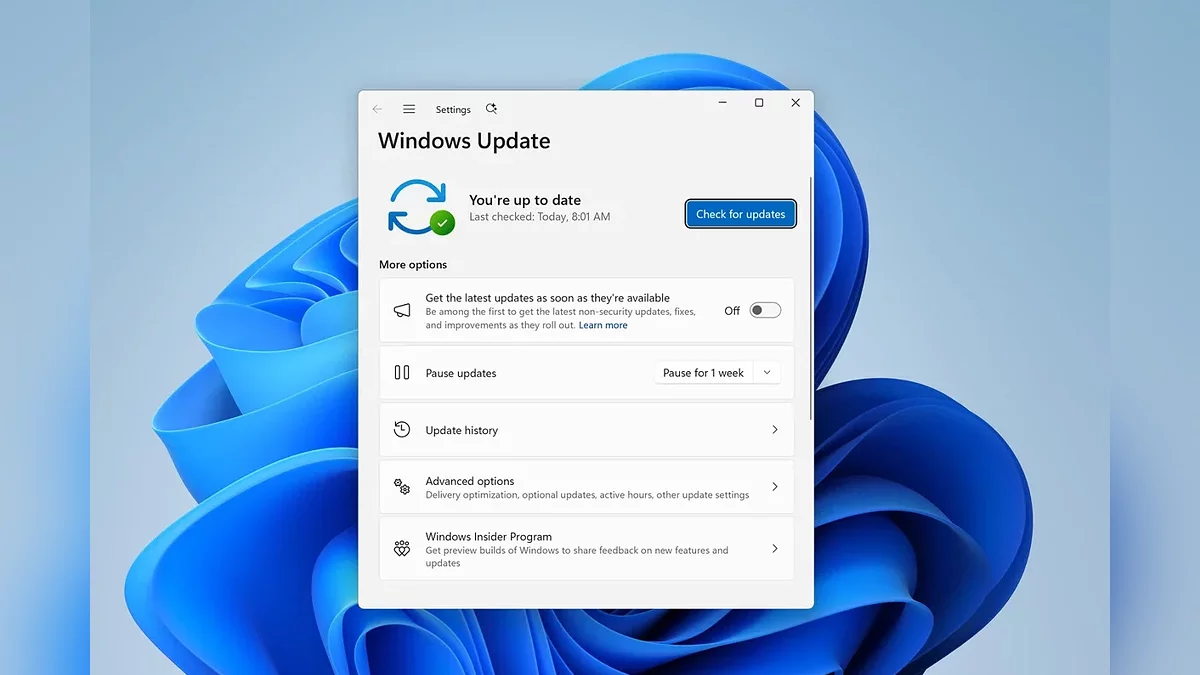Open the Pause for 1 week dropdown arrow
This screenshot has width=1200, height=675.
pyautogui.click(x=767, y=372)
